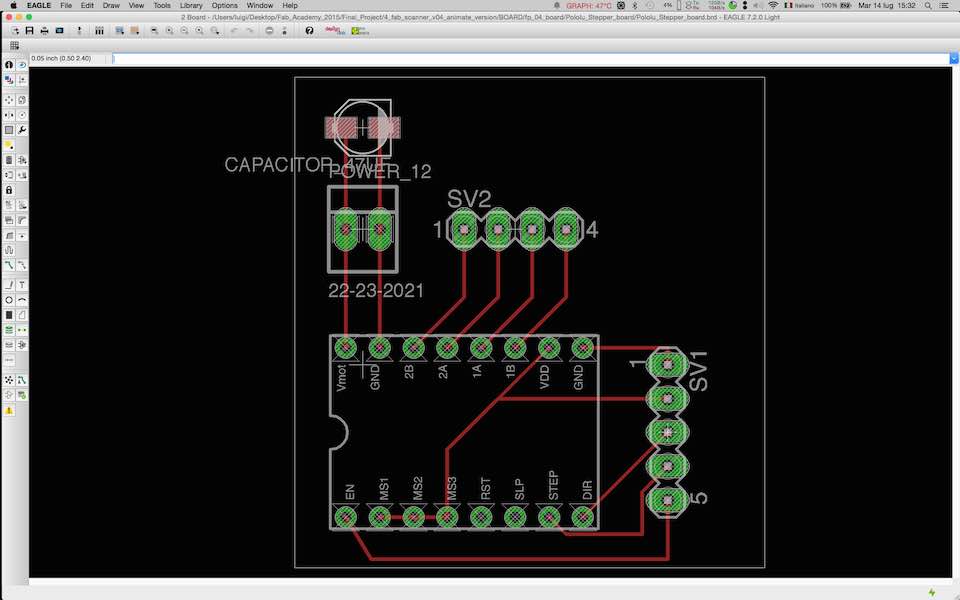The image size is (960, 600).
Task: Click the command line input field
Action: pyautogui.click(x=530, y=58)
